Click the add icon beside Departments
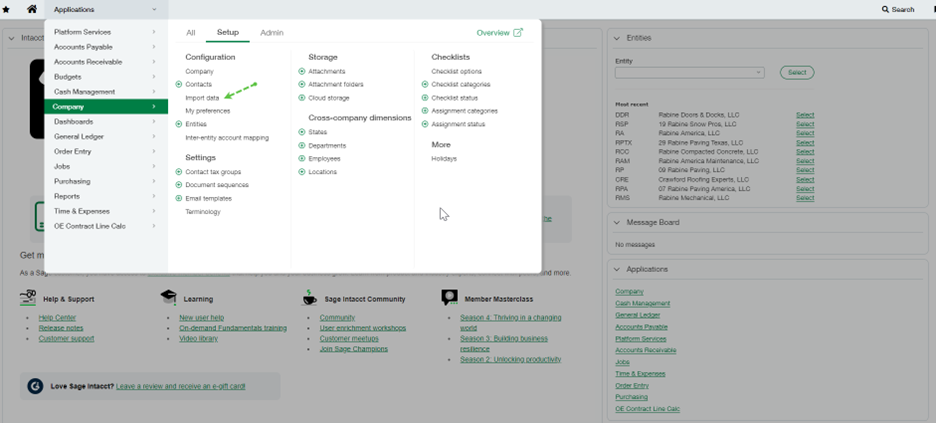936x423 pixels. 302,146
